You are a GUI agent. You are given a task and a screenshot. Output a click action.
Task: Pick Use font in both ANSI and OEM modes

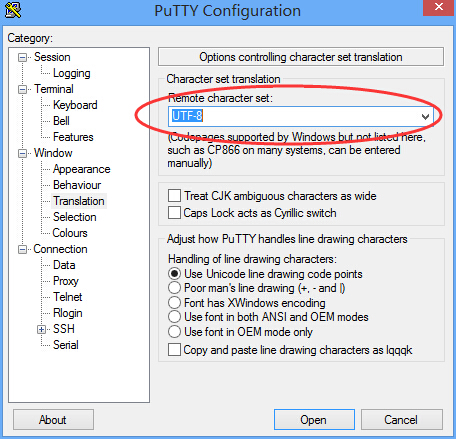pos(174,317)
